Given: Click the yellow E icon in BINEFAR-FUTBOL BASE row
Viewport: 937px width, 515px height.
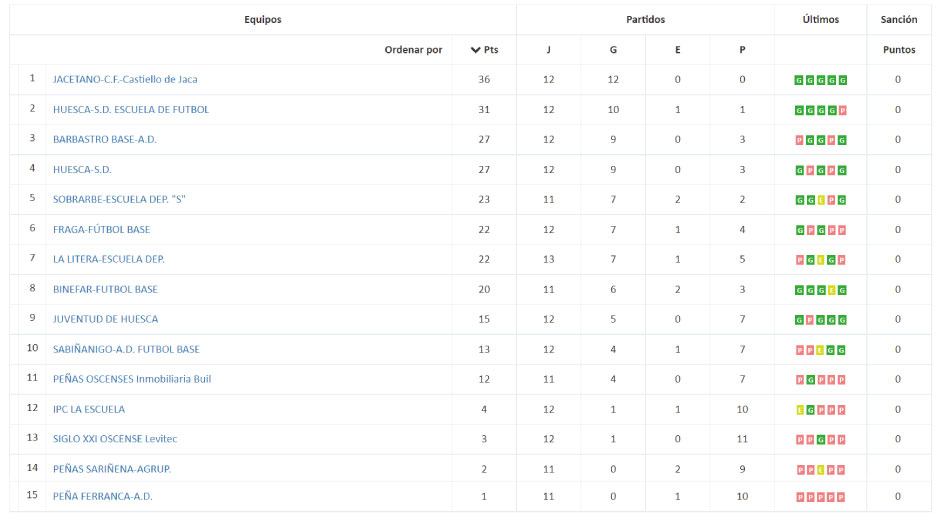Looking at the screenshot, I should (832, 290).
